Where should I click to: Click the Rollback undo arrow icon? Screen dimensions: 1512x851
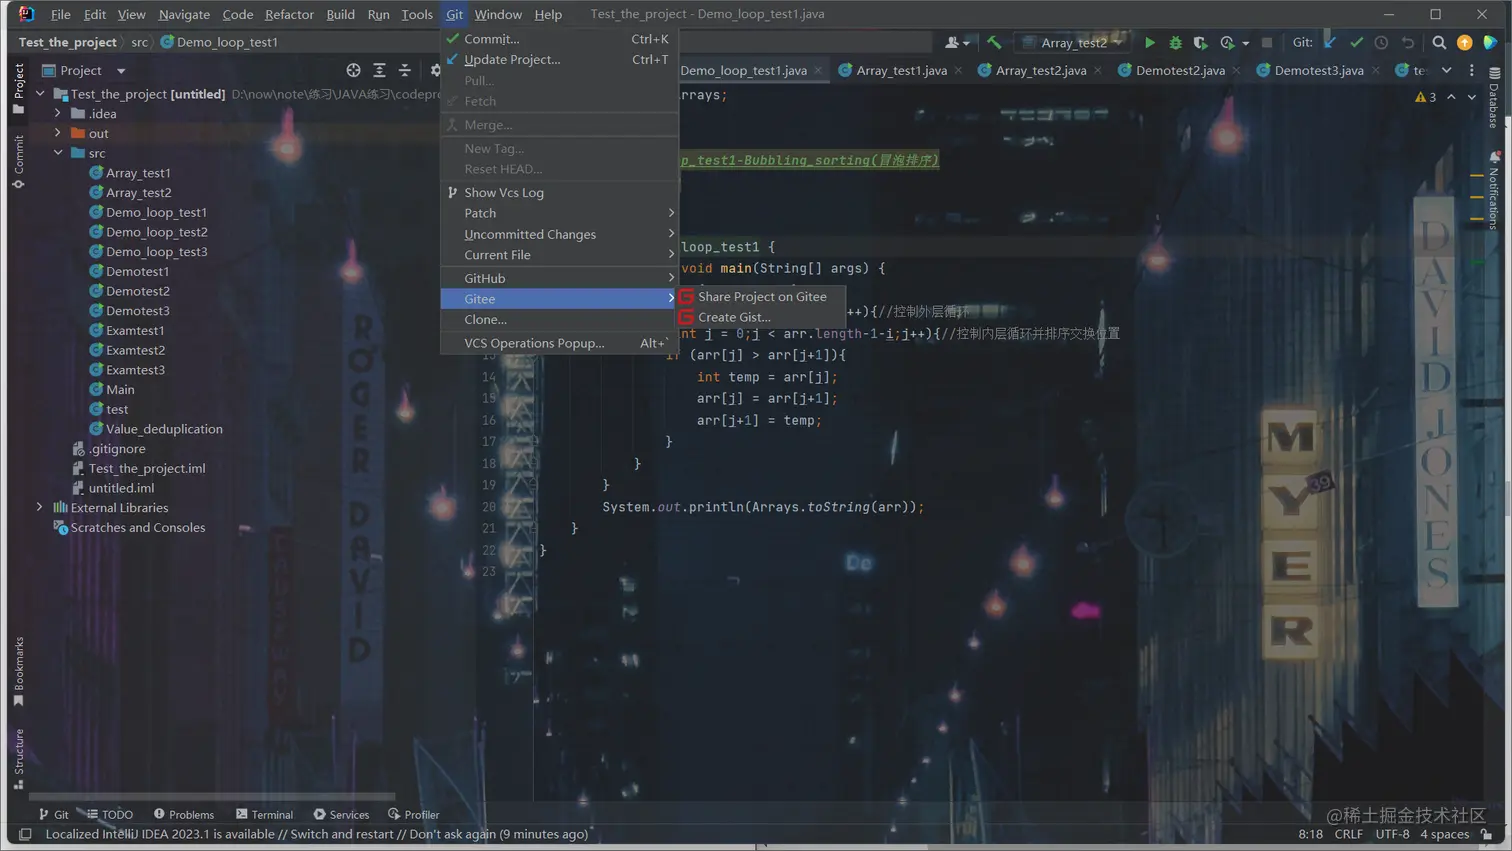click(1408, 43)
